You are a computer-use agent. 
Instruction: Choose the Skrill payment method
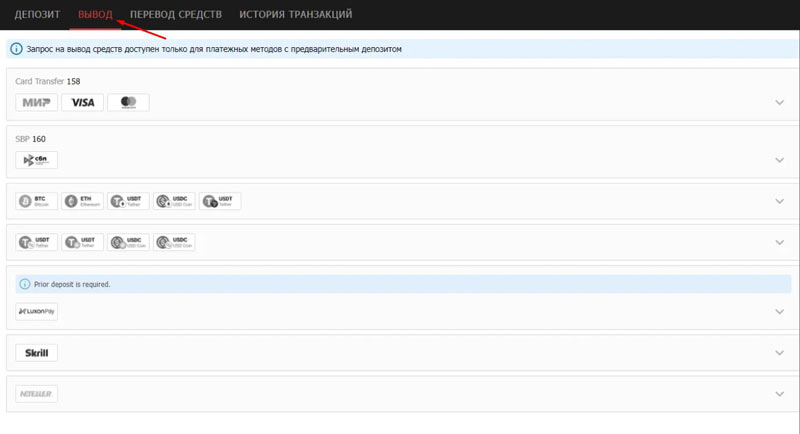37,352
